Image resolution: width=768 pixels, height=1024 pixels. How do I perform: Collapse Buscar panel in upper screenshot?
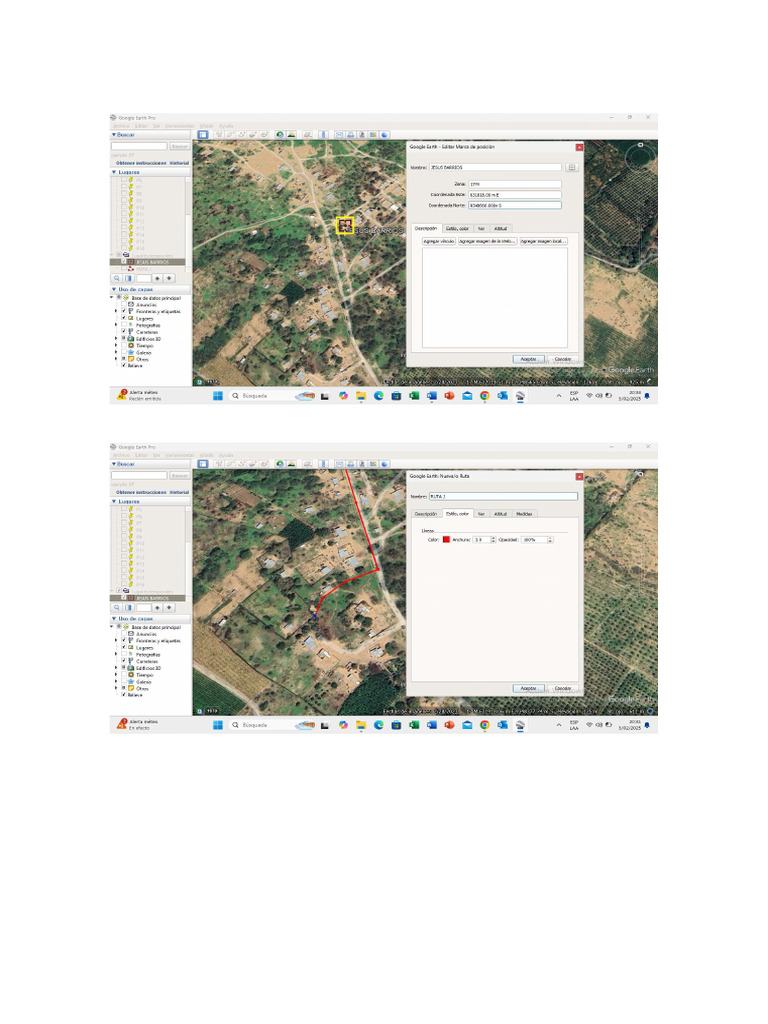tap(114, 135)
